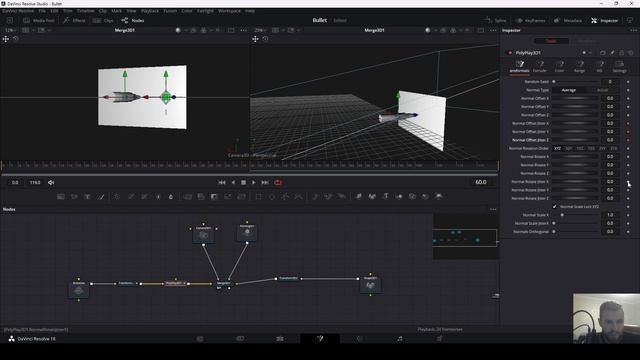Select XYZ normal rotation order
The height and width of the screenshot is (360, 640).
coord(558,148)
